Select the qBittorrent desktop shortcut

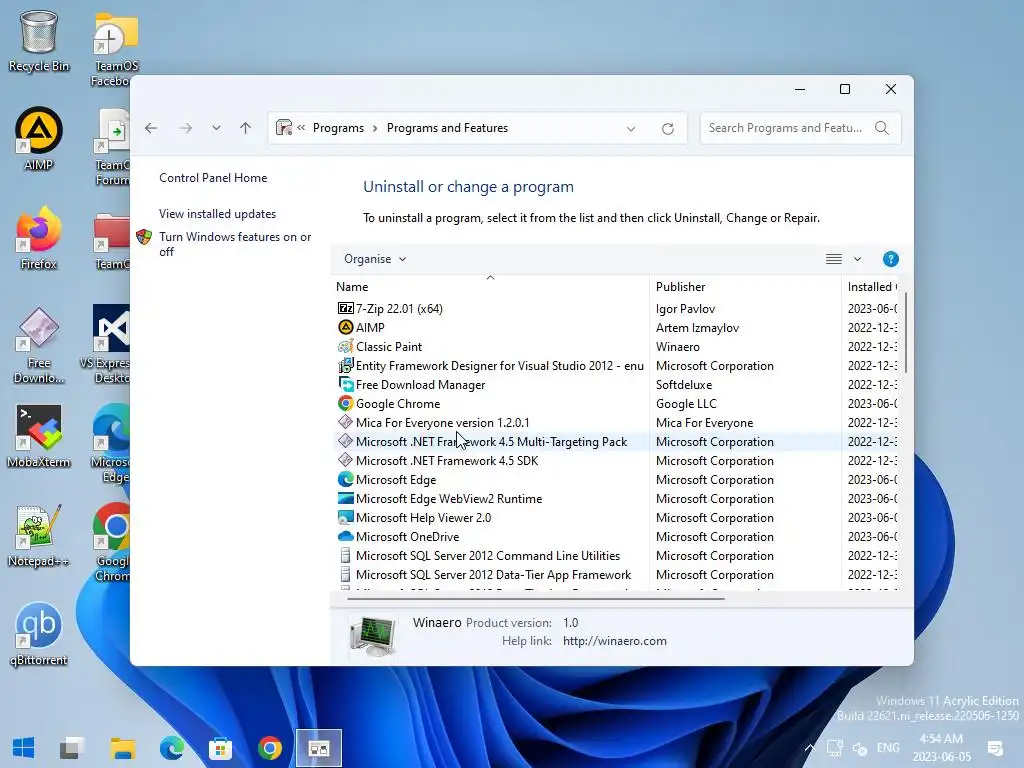[39, 634]
